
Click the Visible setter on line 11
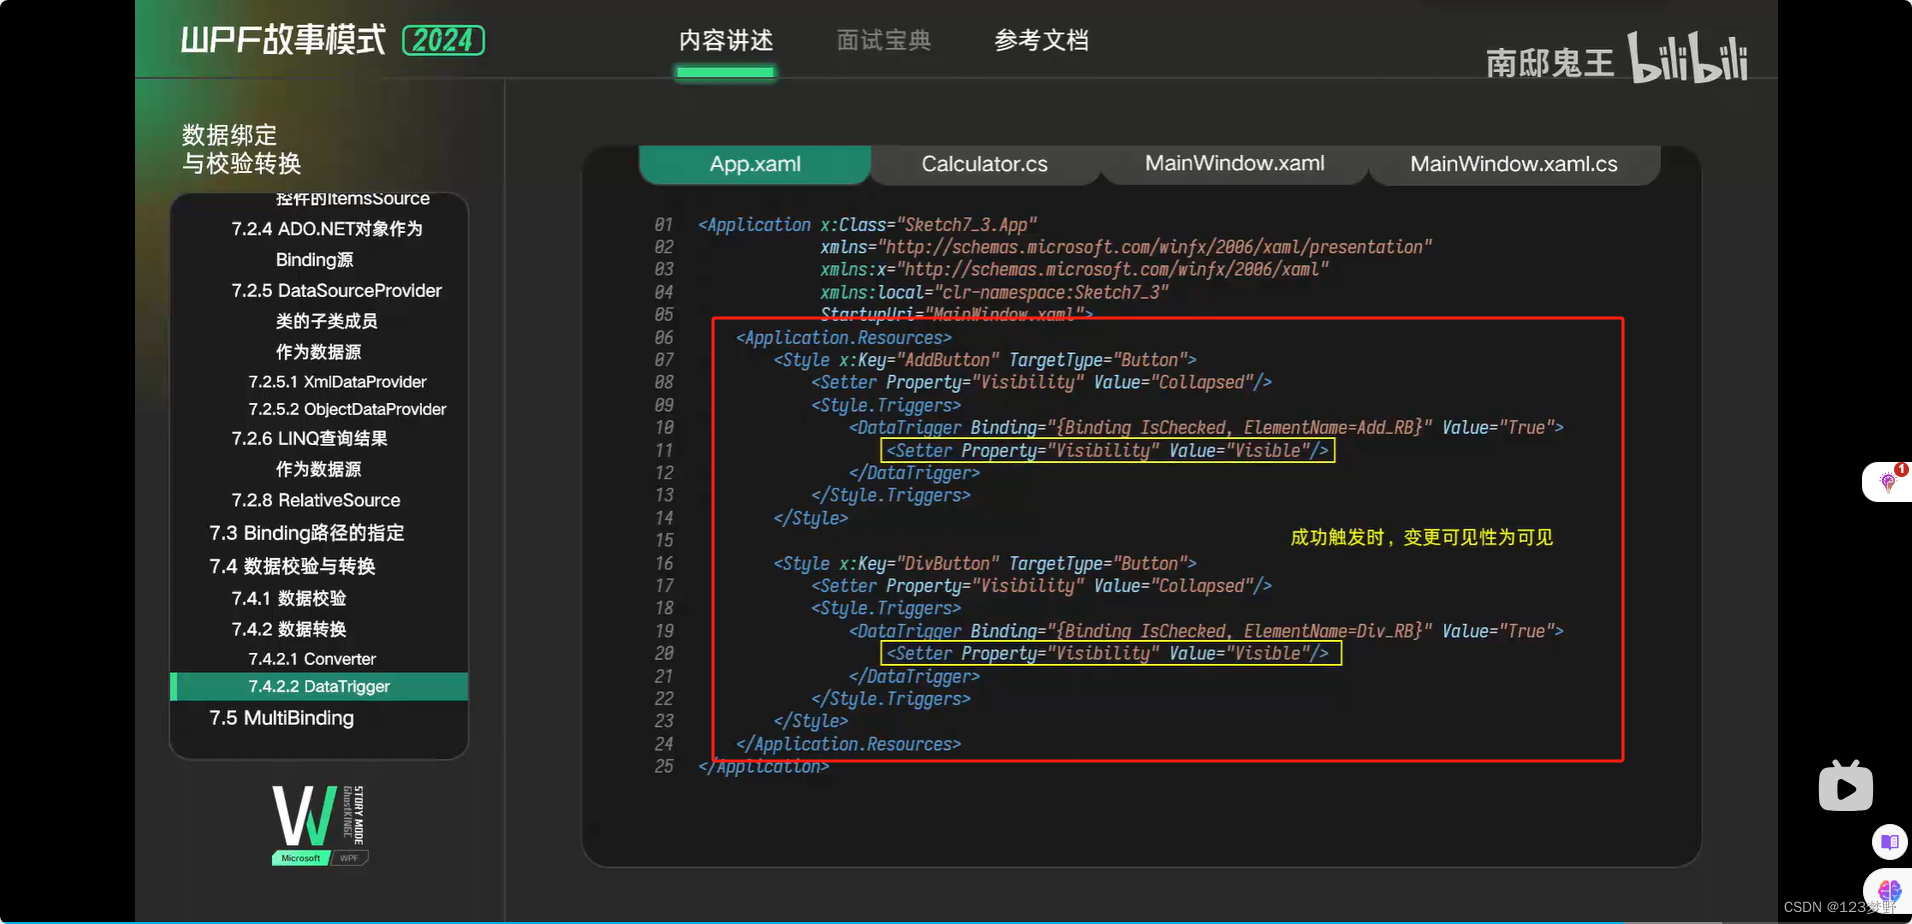click(x=1108, y=451)
